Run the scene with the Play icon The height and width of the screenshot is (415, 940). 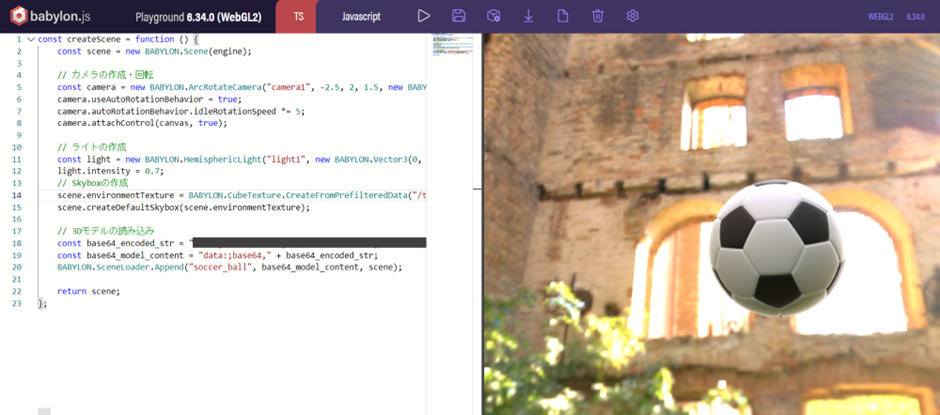click(x=424, y=16)
